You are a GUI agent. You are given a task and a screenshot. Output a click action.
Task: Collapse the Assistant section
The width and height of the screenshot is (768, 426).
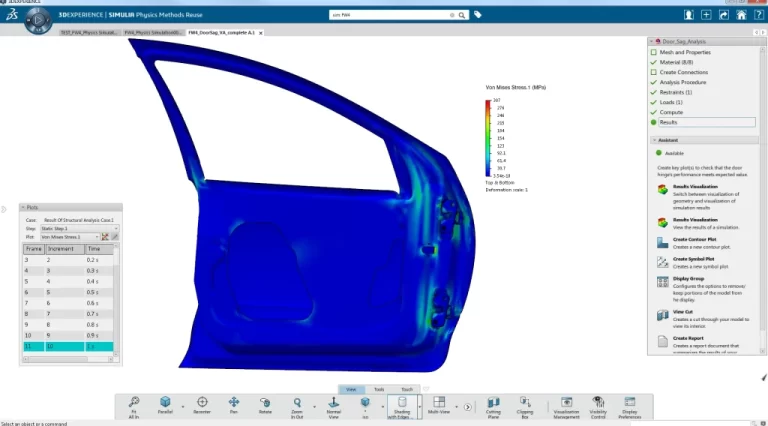[653, 140]
